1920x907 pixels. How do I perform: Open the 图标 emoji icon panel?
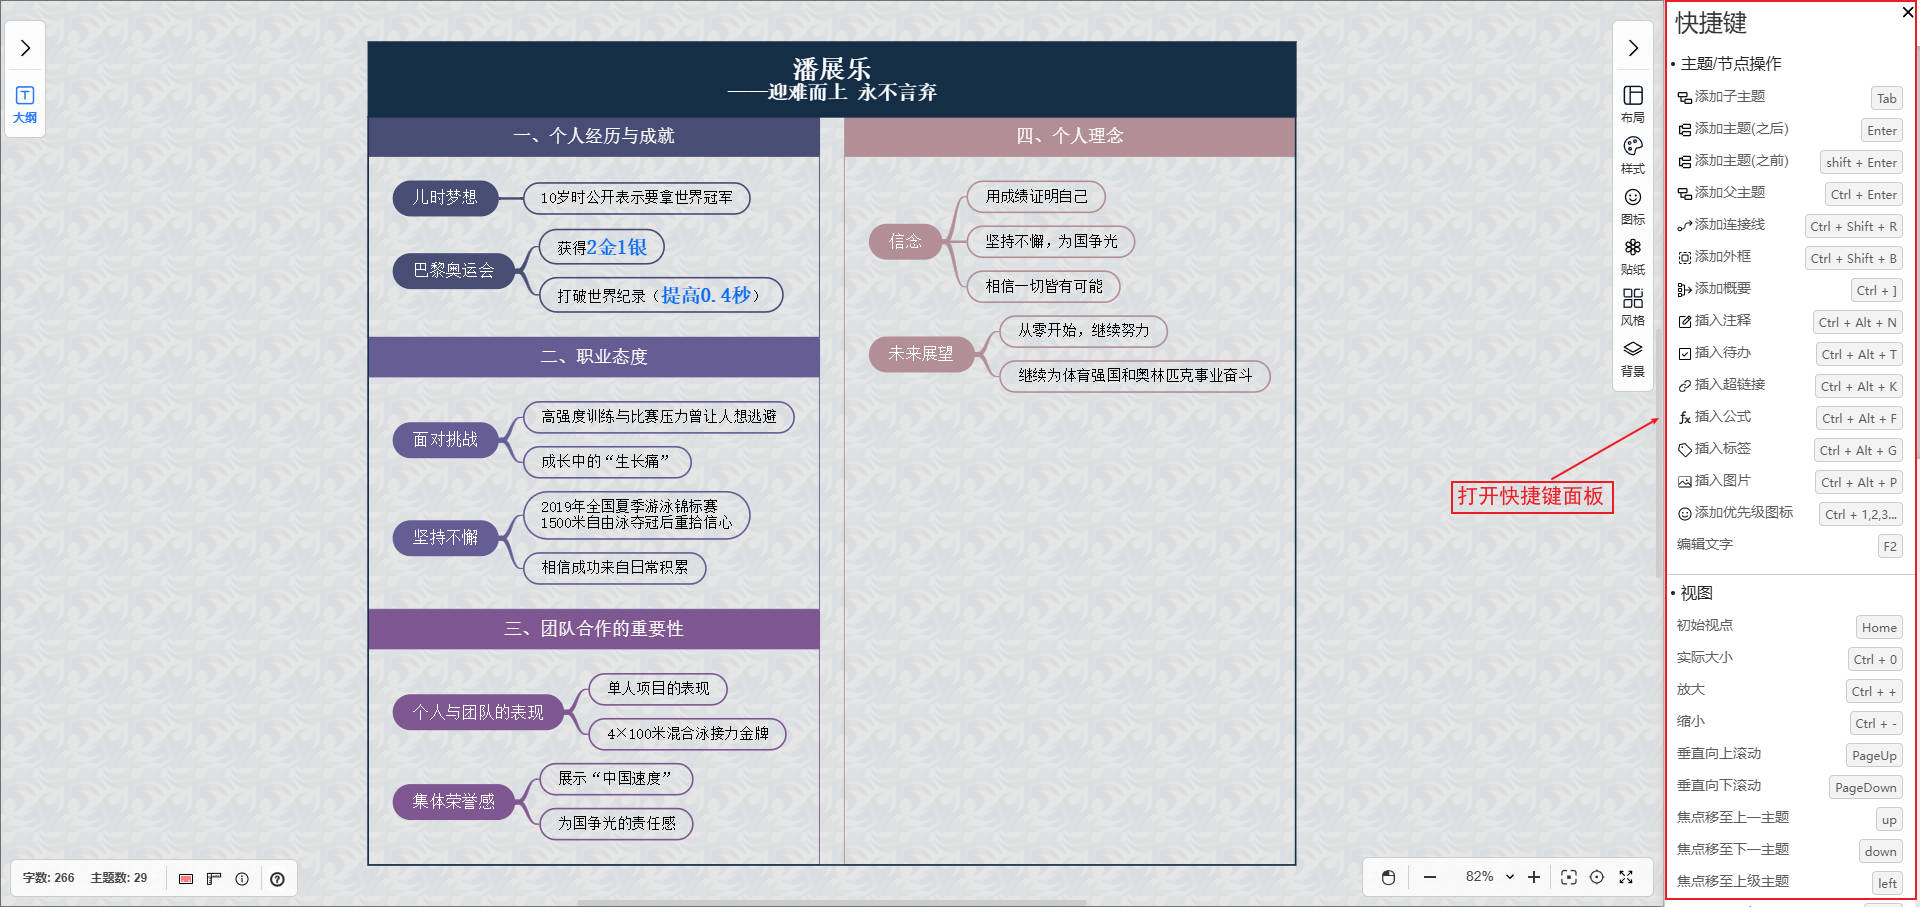(x=1632, y=205)
